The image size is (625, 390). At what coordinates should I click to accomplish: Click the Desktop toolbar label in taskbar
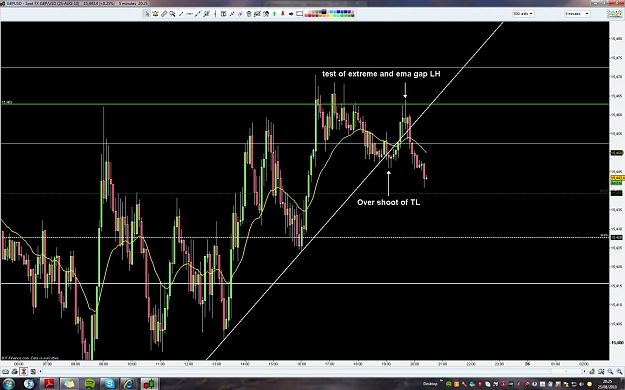[430, 384]
